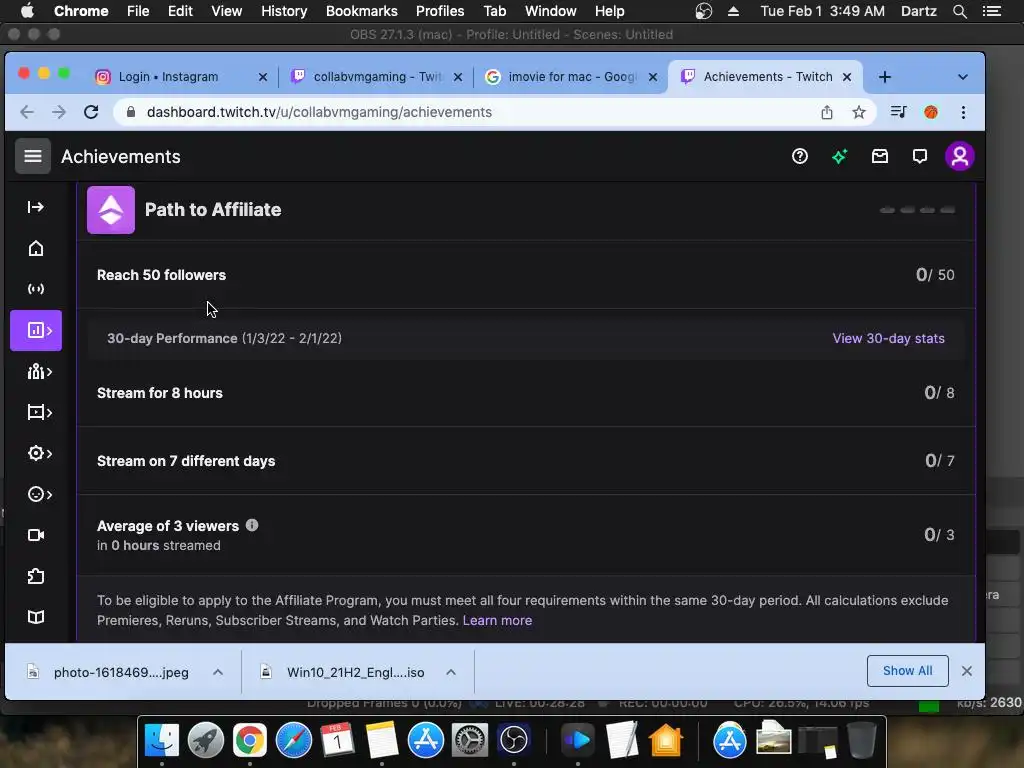Screen dimensions: 1024x768
Task: Open the File menu in menu bar
Action: tap(137, 11)
